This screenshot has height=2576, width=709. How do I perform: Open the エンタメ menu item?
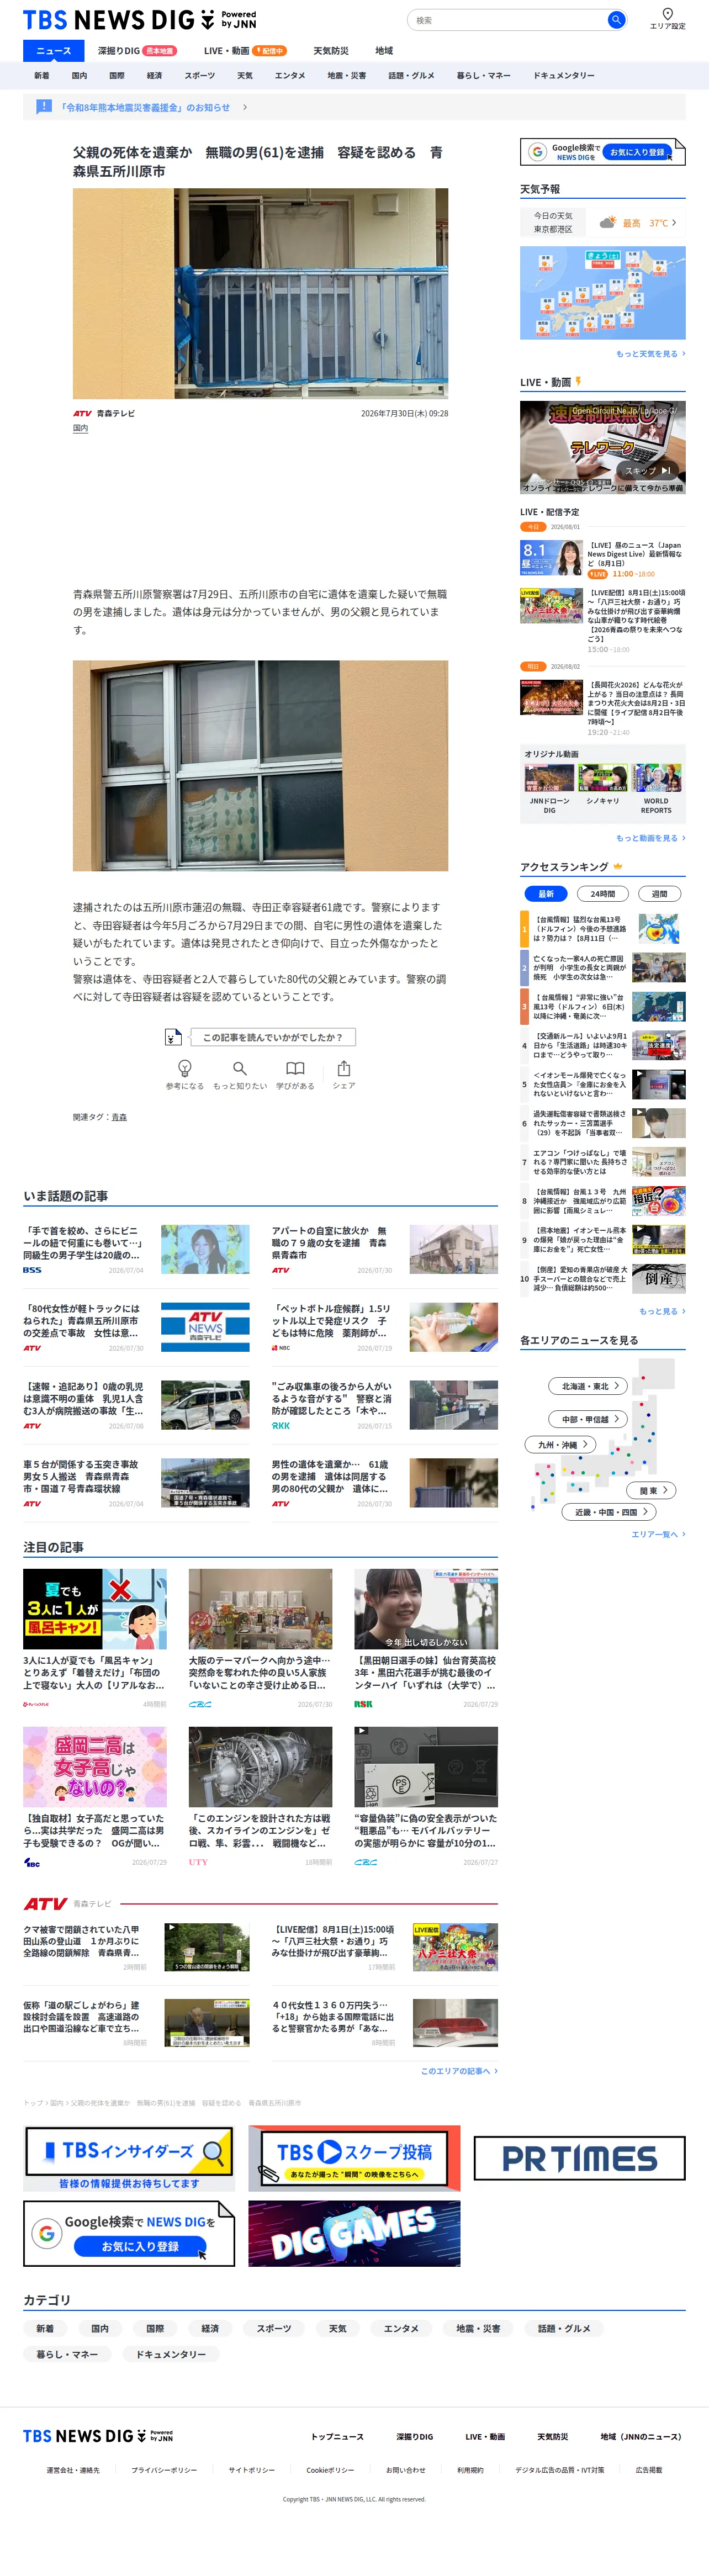(290, 76)
